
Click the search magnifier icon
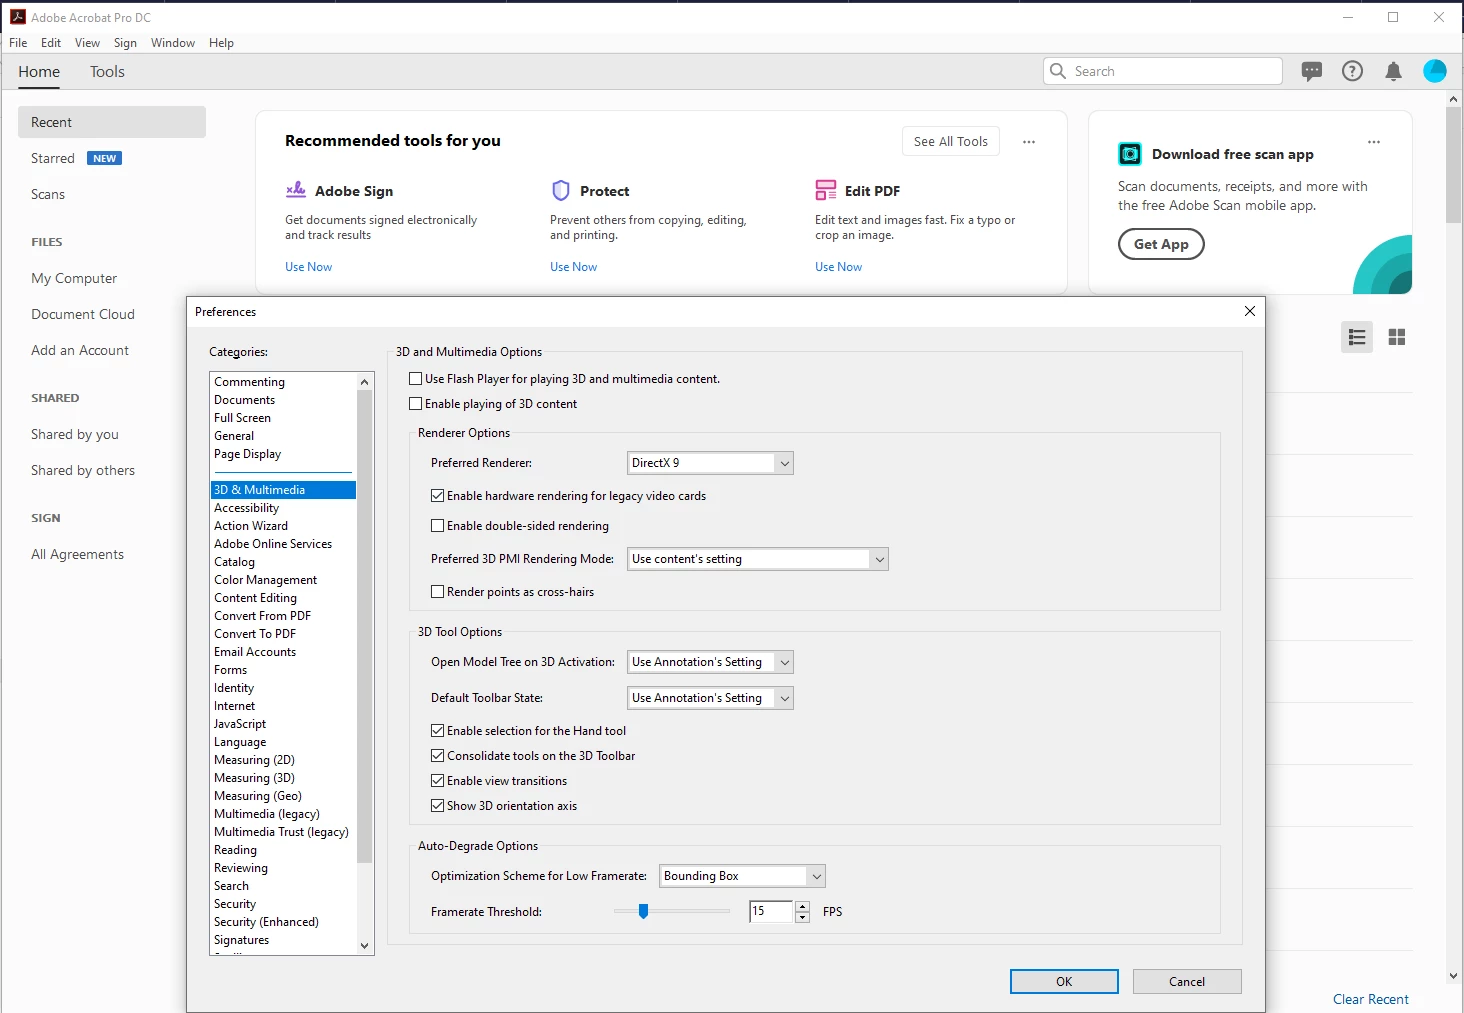(x=1058, y=71)
